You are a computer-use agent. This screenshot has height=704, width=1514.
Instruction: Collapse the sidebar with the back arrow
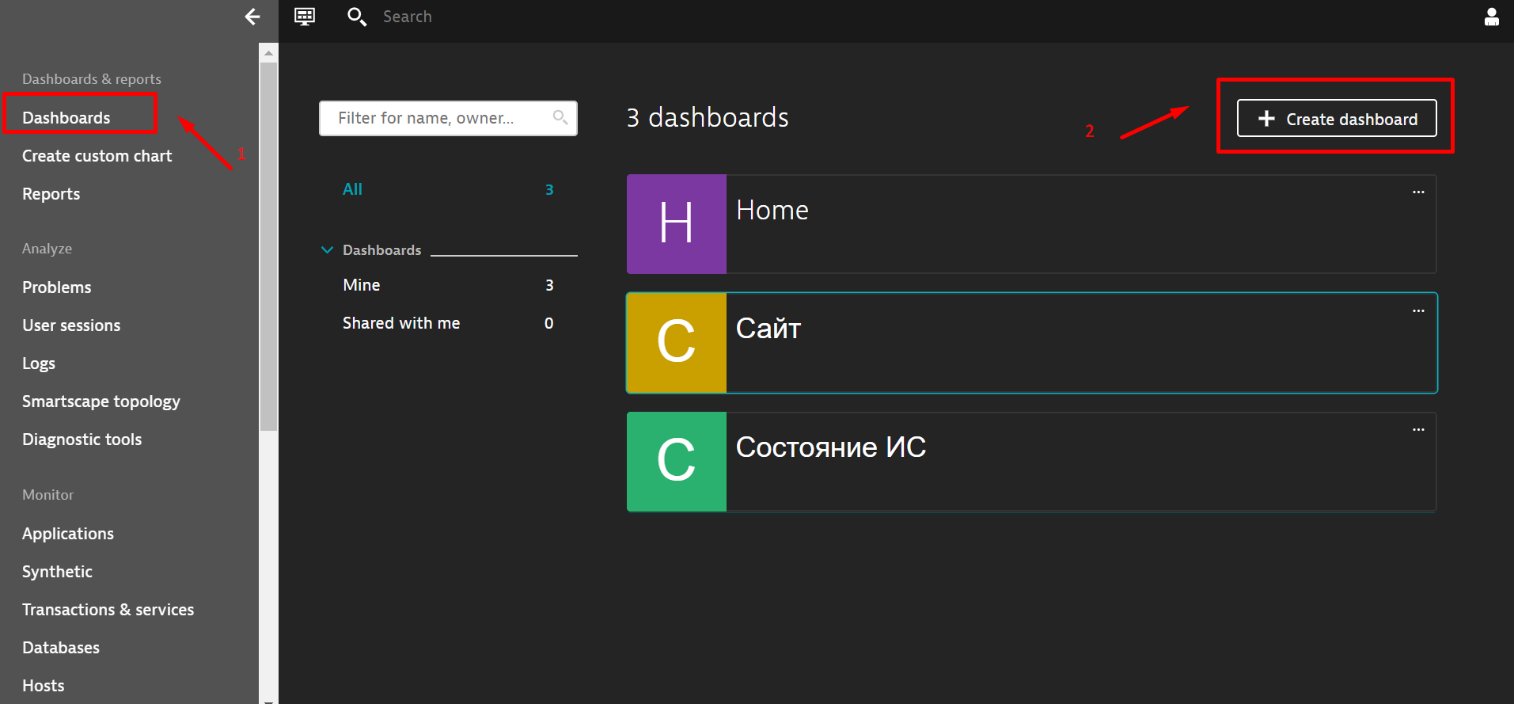[x=252, y=17]
